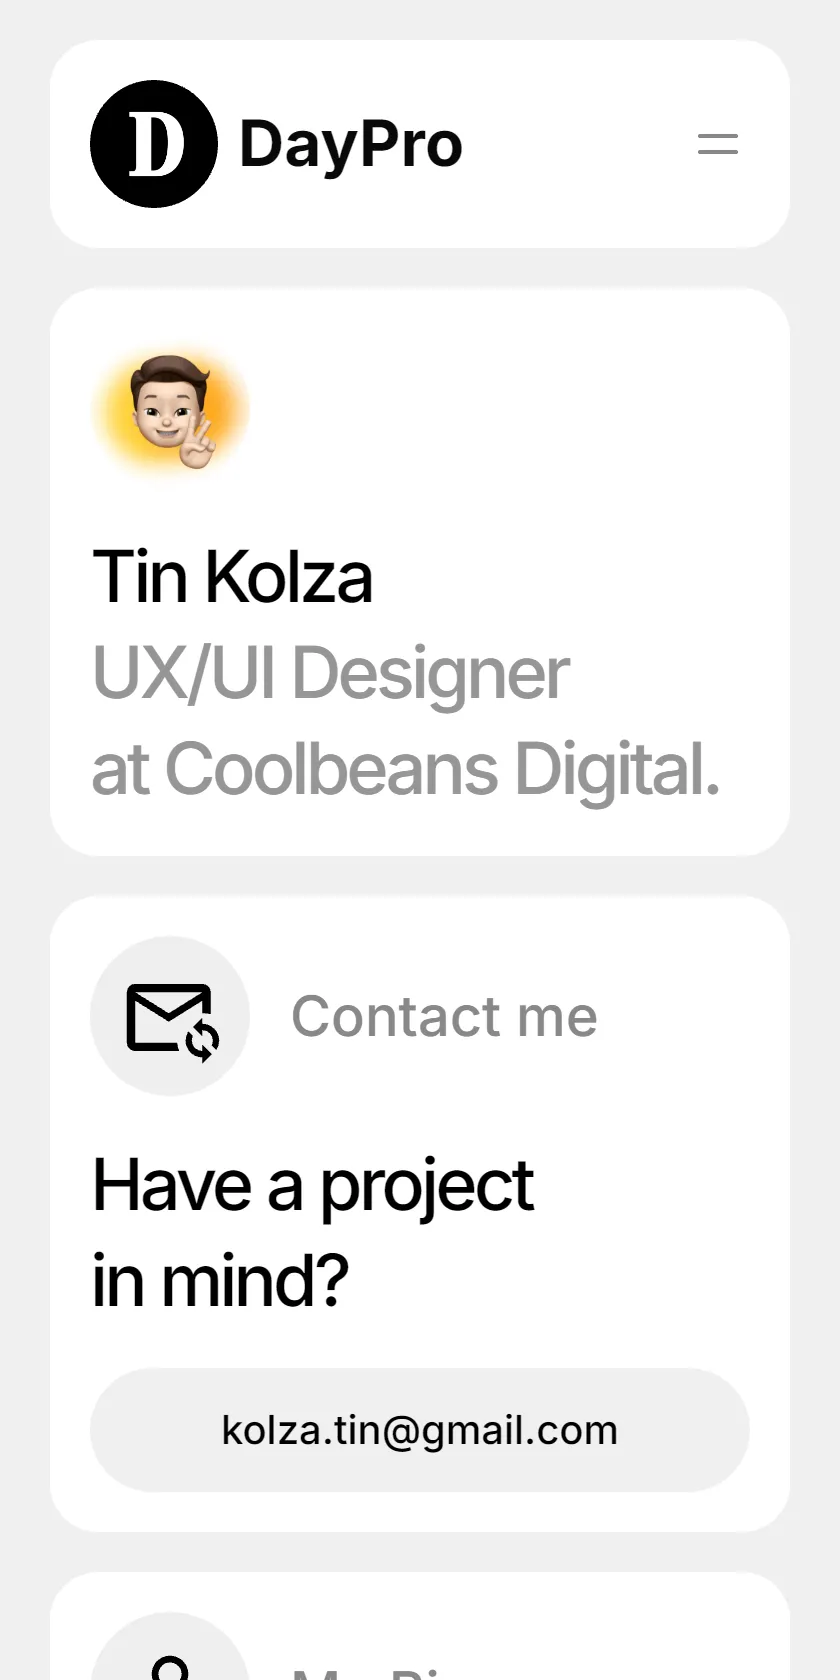Select the DayPro brand name text
The width and height of the screenshot is (840, 1680).
coord(351,144)
